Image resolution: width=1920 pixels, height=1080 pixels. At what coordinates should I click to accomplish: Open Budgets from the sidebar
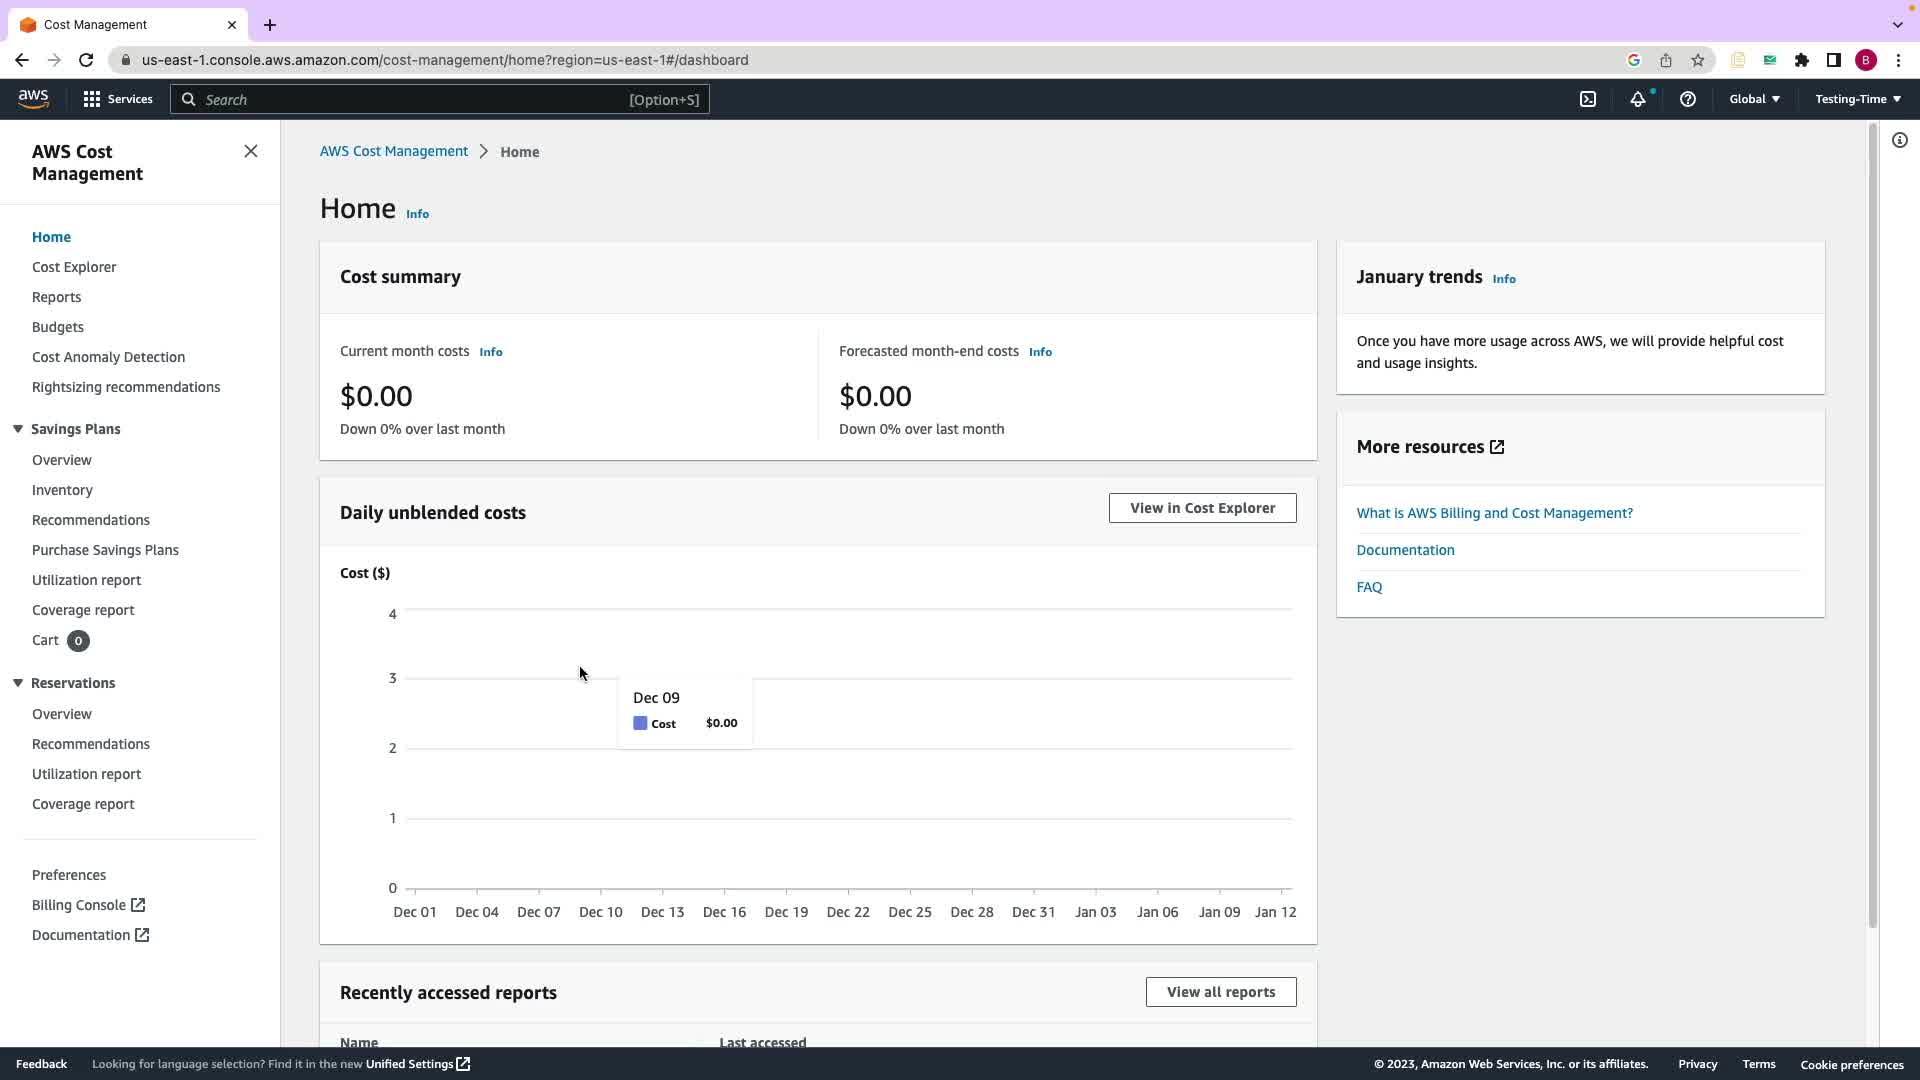coord(58,327)
